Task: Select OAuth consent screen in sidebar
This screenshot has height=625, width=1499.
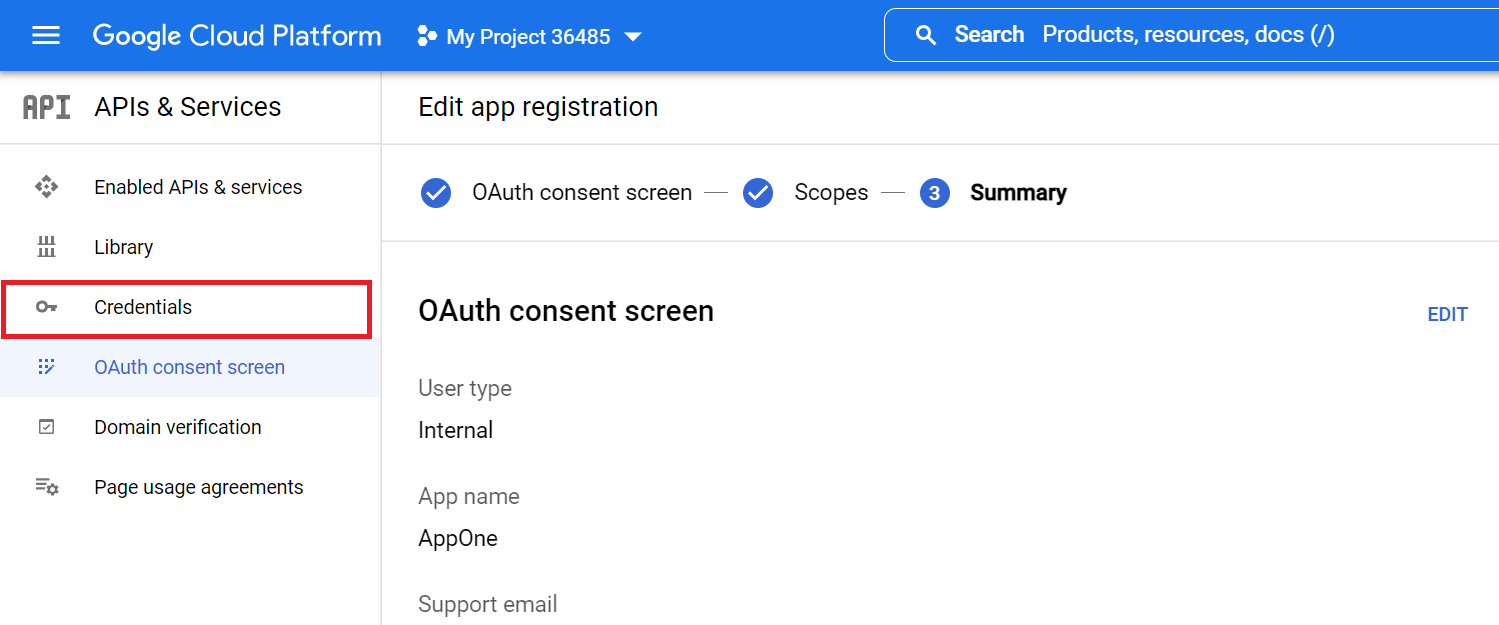Action: pyautogui.click(x=189, y=367)
